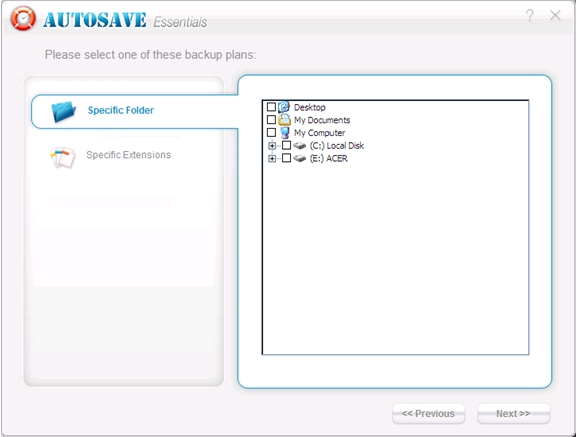Expand the (C:) Local Disk node
This screenshot has height=437, width=577.
coord(272,146)
